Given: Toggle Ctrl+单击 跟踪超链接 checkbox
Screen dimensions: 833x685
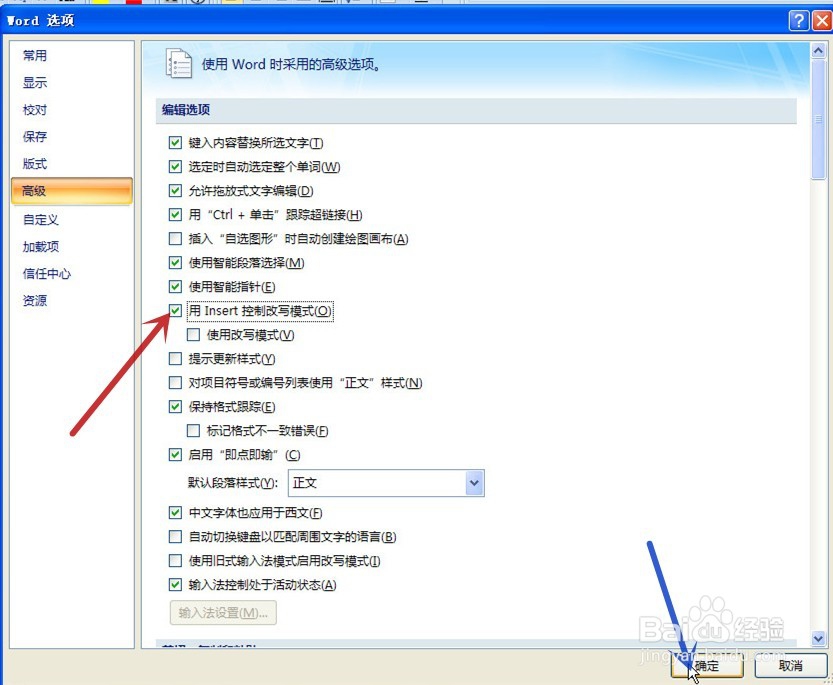Looking at the screenshot, I should [175, 214].
